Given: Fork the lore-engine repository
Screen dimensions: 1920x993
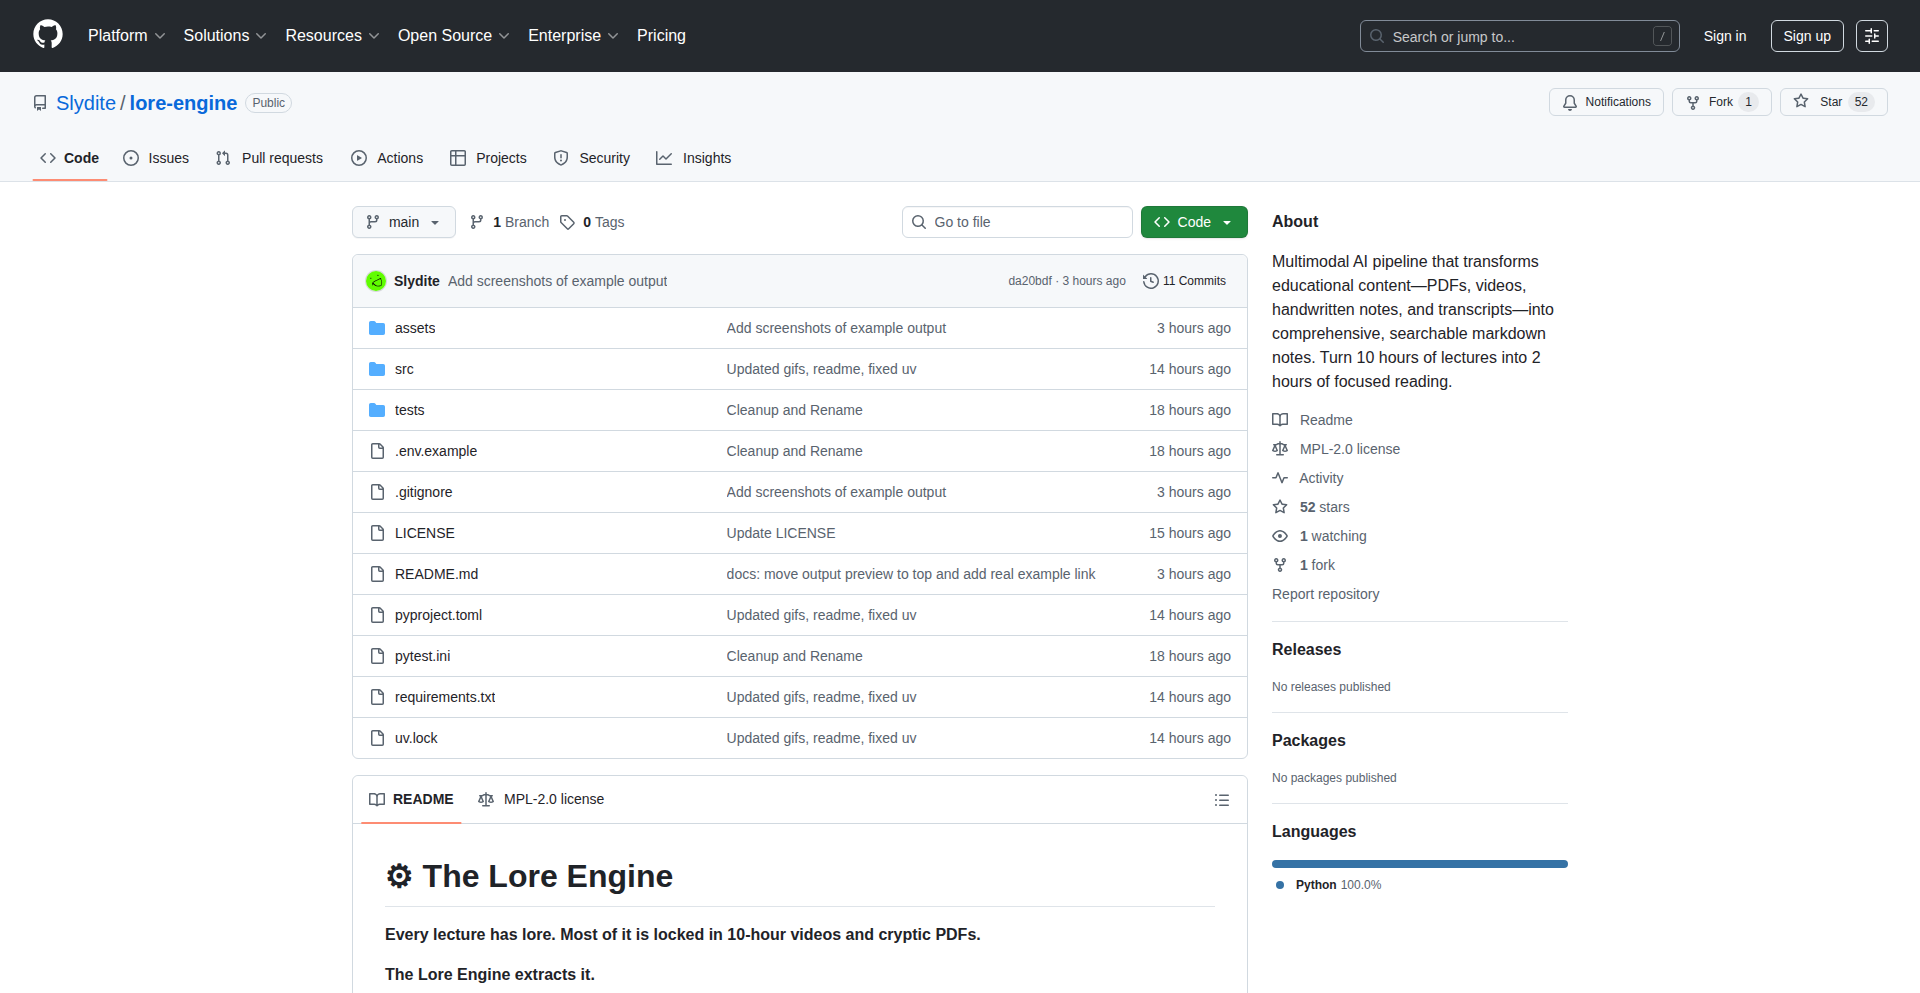Looking at the screenshot, I should tap(1720, 102).
